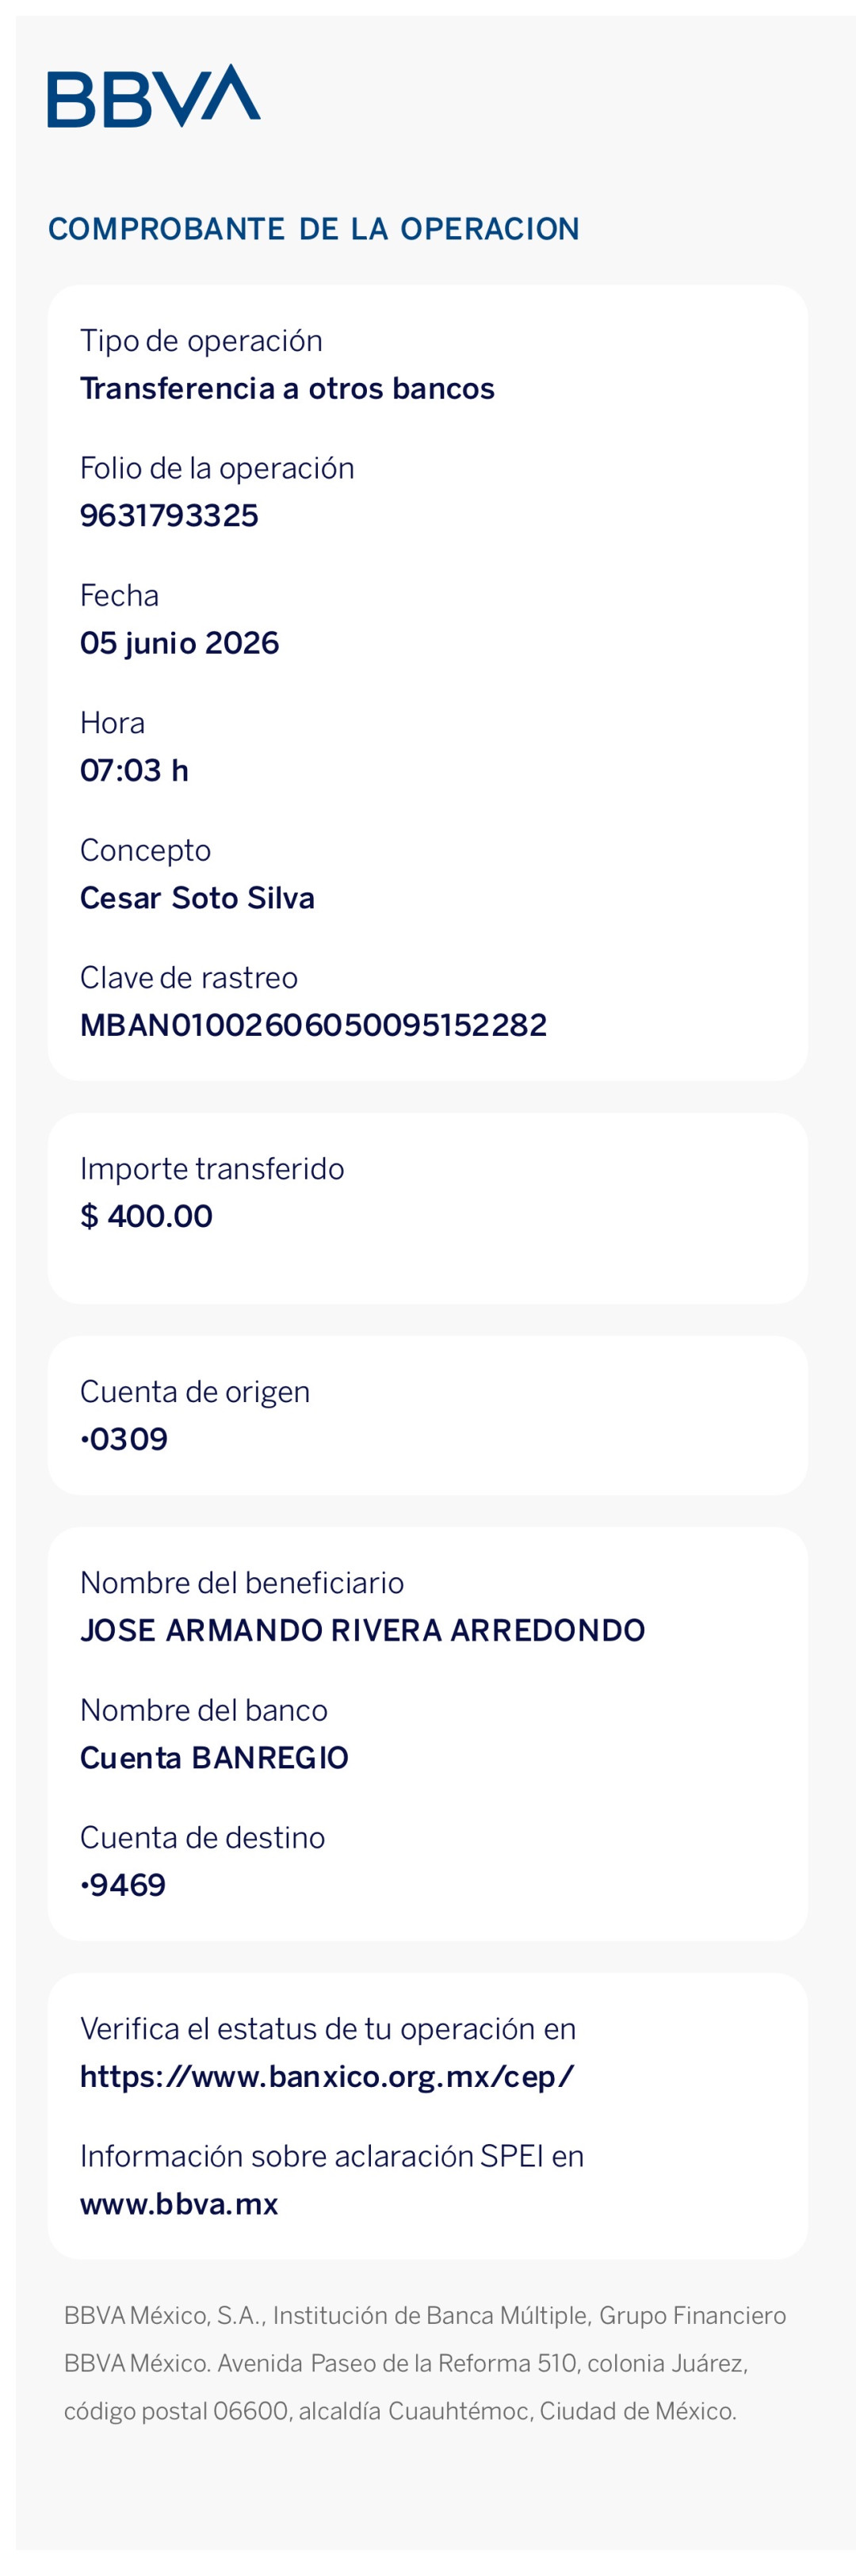Click destination account ending 9469

[x=123, y=1885]
